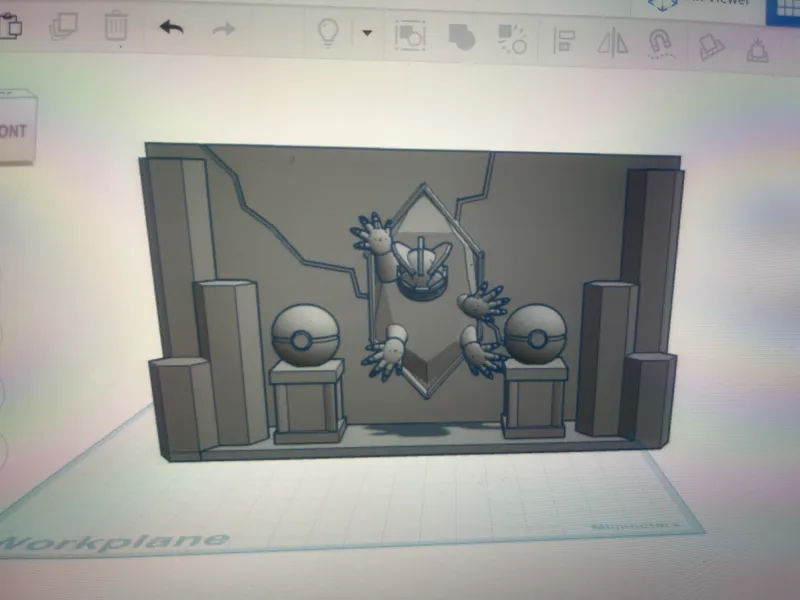Image resolution: width=800 pixels, height=600 pixels.
Task: Undo the last action
Action: point(171,27)
